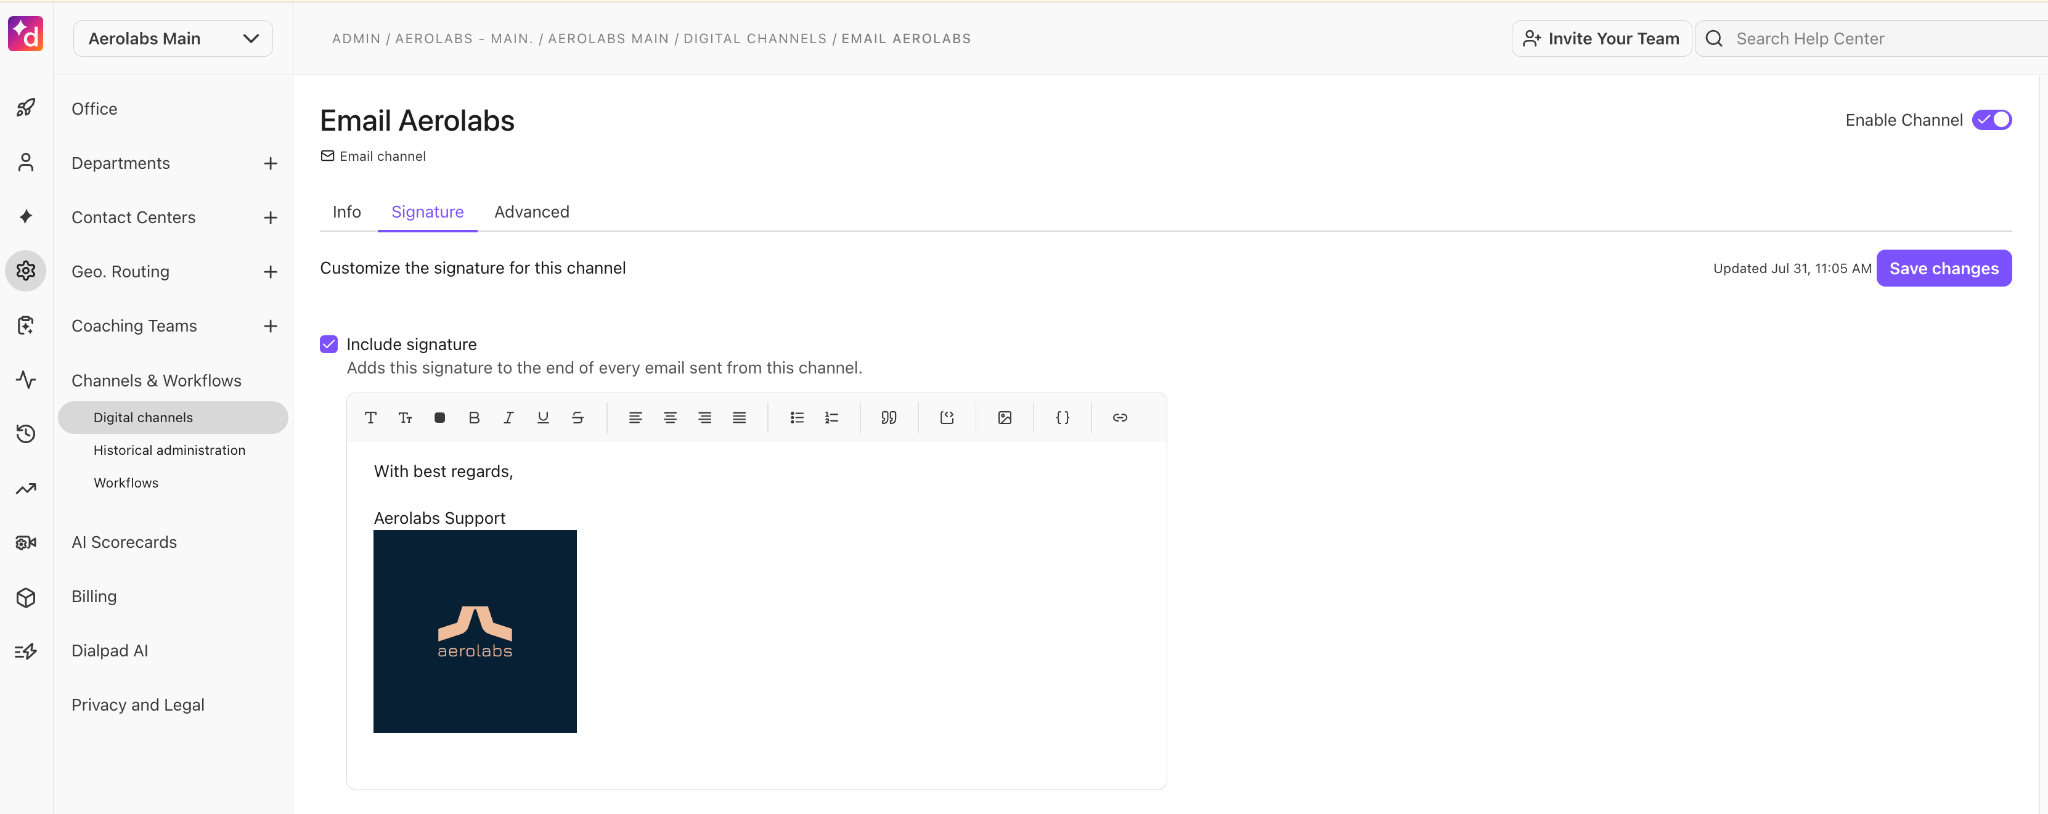
Task: Expand Departments with the plus button
Action: [x=270, y=163]
